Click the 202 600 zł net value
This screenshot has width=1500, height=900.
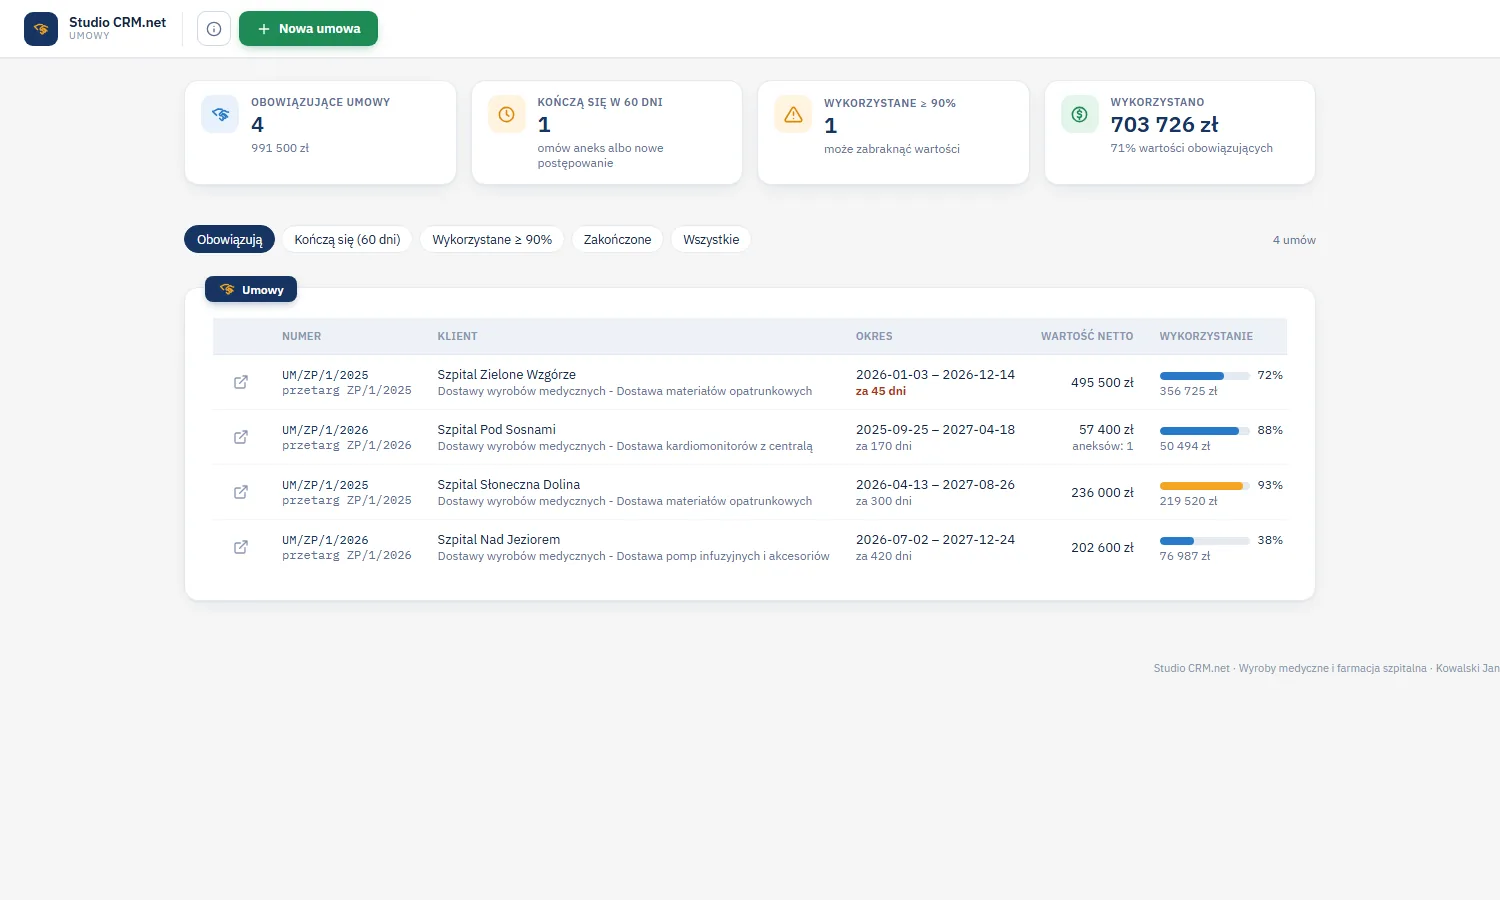click(x=1102, y=547)
